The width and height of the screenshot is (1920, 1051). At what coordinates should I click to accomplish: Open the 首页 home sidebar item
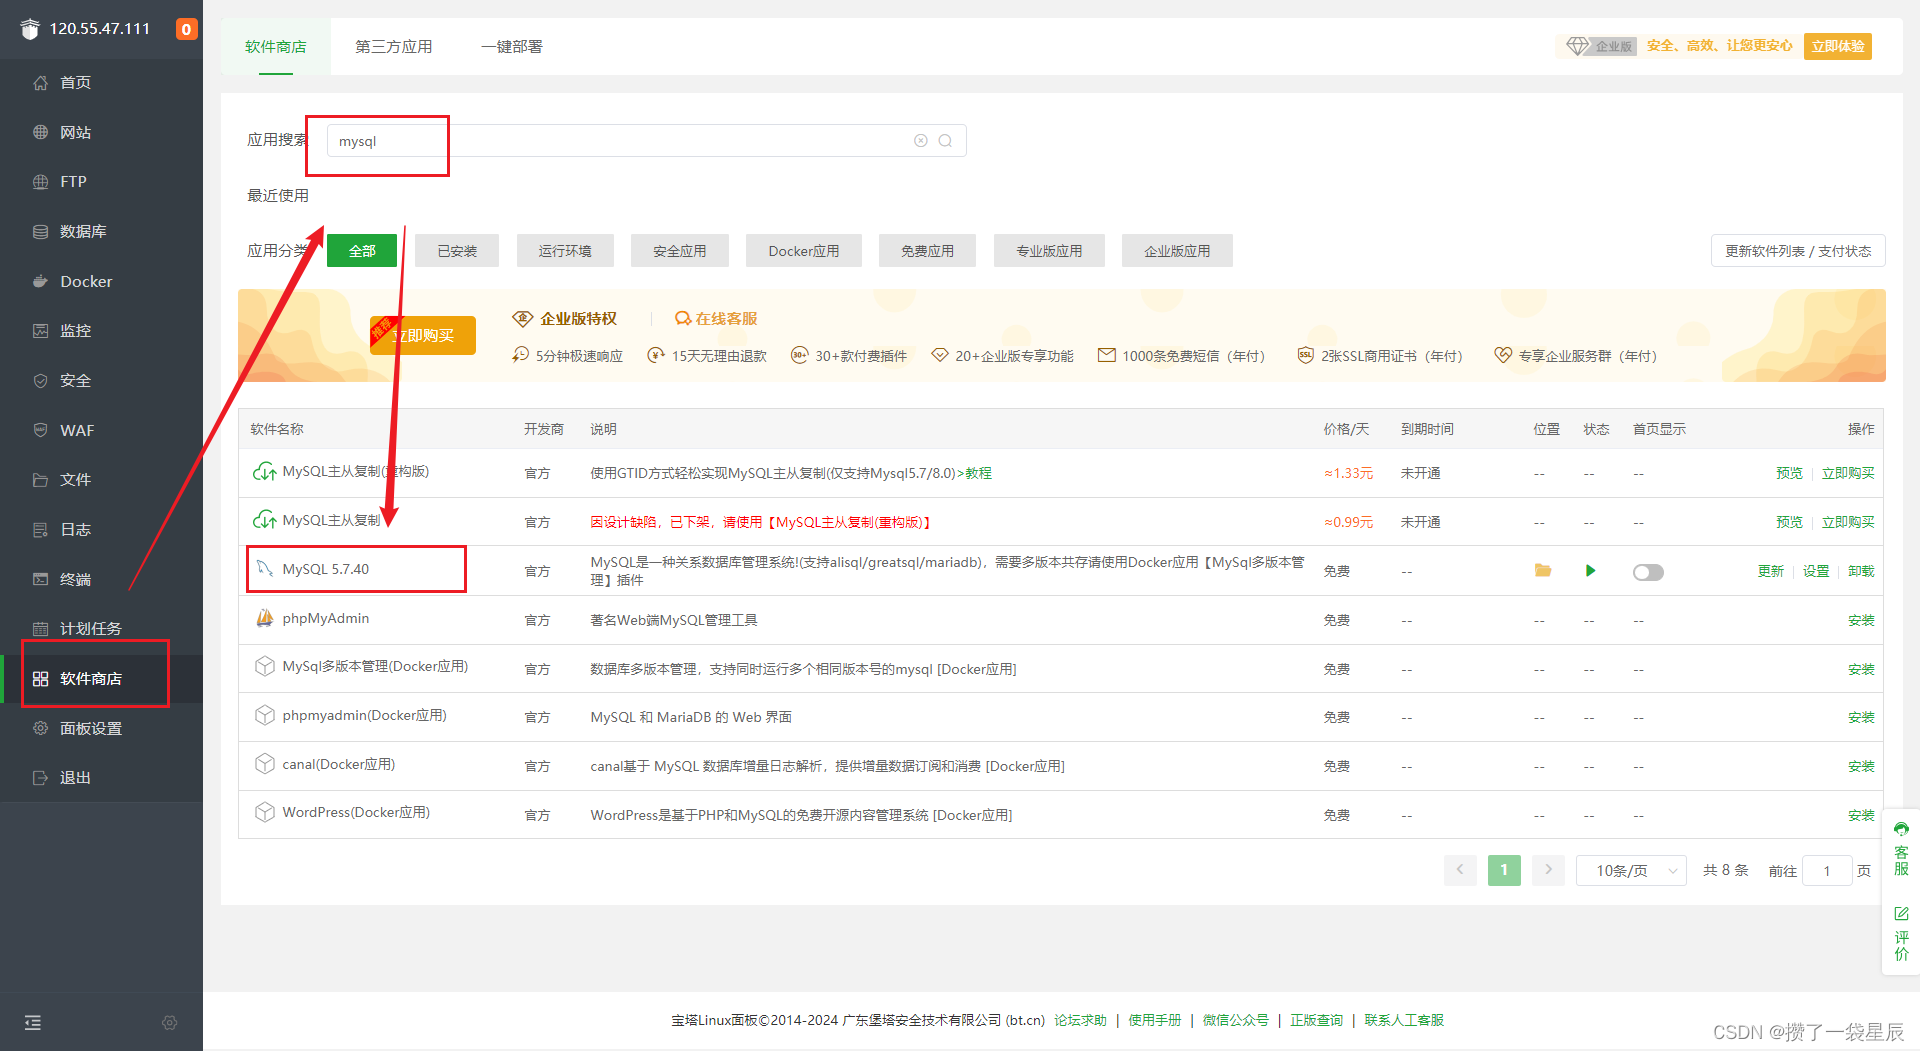click(x=75, y=83)
